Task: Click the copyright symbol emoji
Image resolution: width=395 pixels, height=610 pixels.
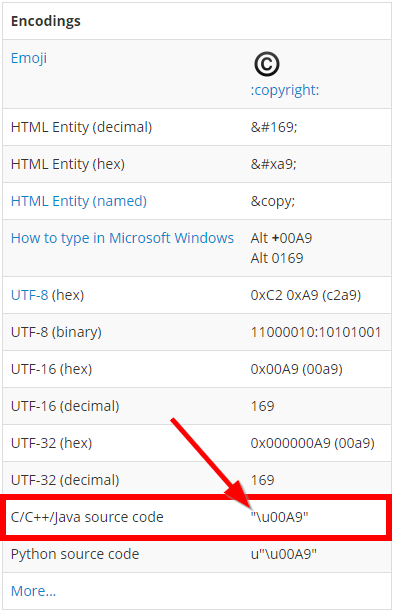Action: point(267,64)
